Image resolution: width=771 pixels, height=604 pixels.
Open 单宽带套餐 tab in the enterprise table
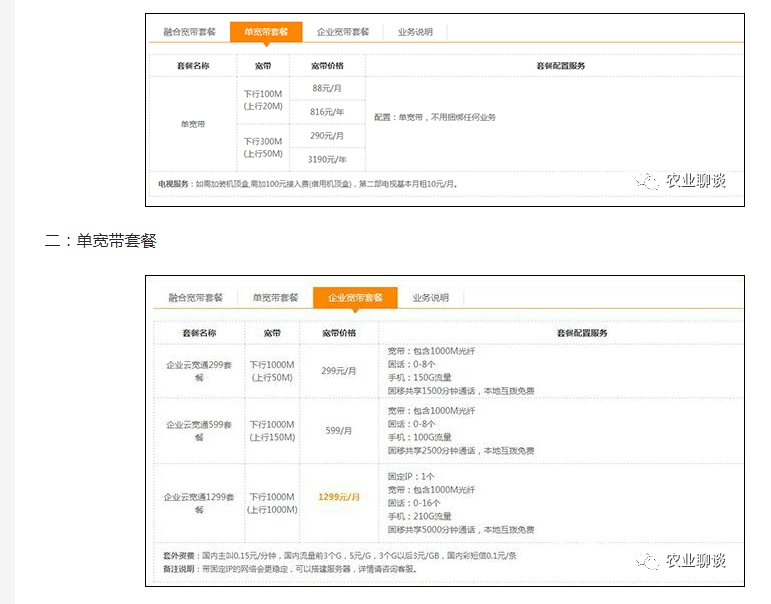coord(275,298)
